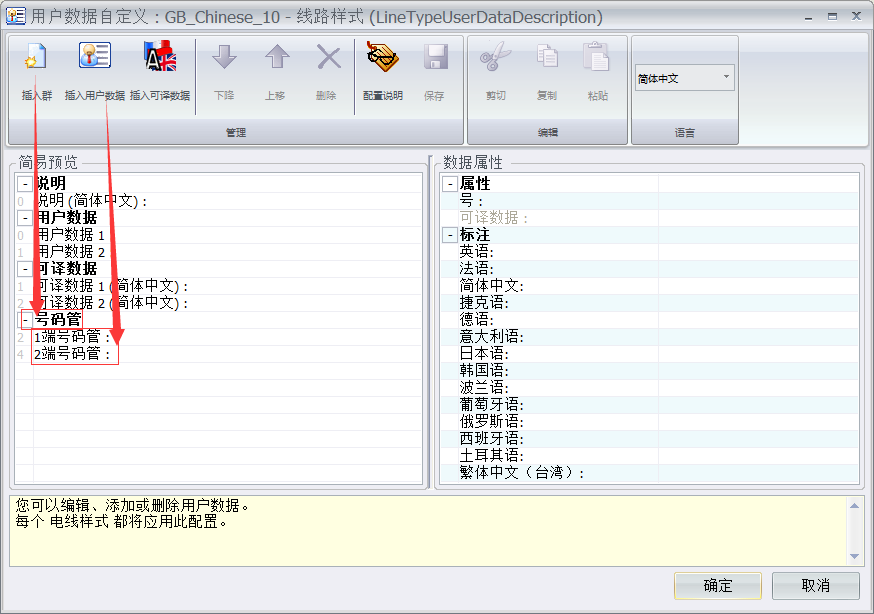The height and width of the screenshot is (614, 874).
Task: Select the 1端号码管 entry
Action: click(71, 337)
